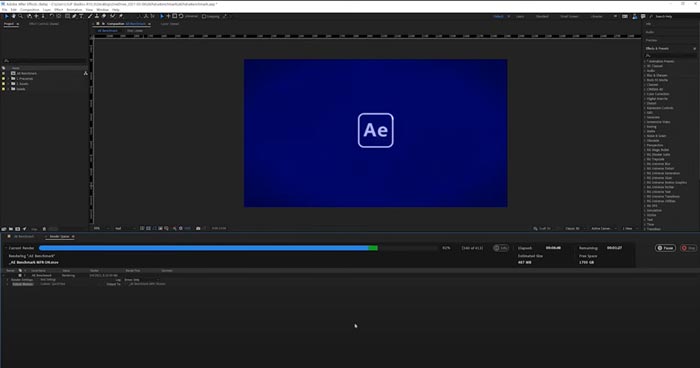Expand the 2. Assets folder

pos(8,84)
